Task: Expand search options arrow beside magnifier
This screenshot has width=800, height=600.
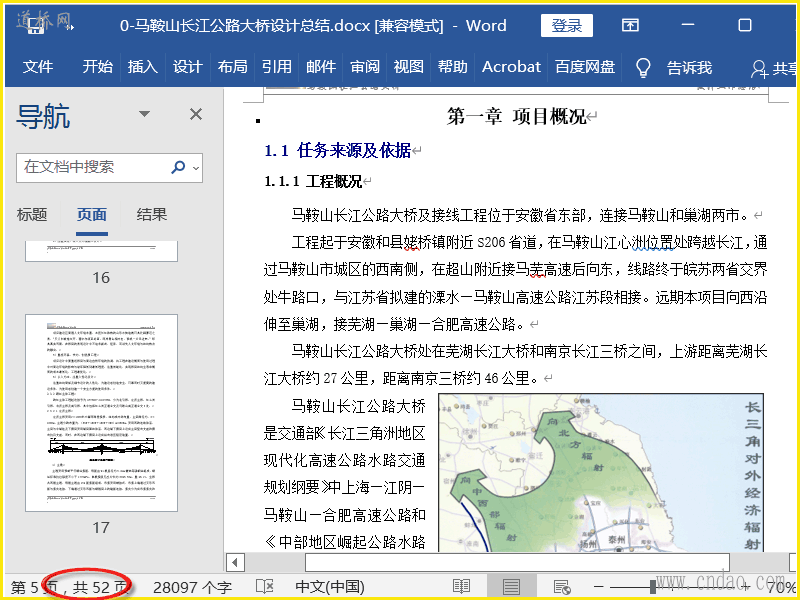Action: pos(196,167)
